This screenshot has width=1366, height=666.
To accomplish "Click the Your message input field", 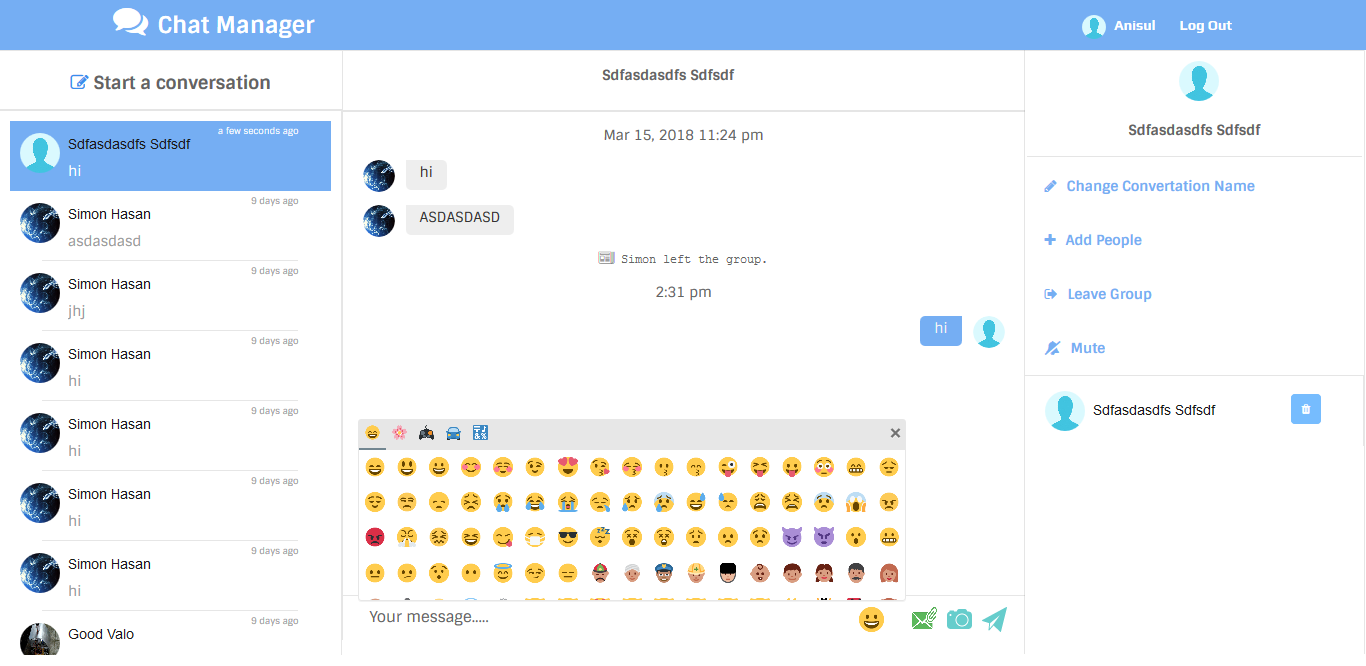I will (x=600, y=617).
